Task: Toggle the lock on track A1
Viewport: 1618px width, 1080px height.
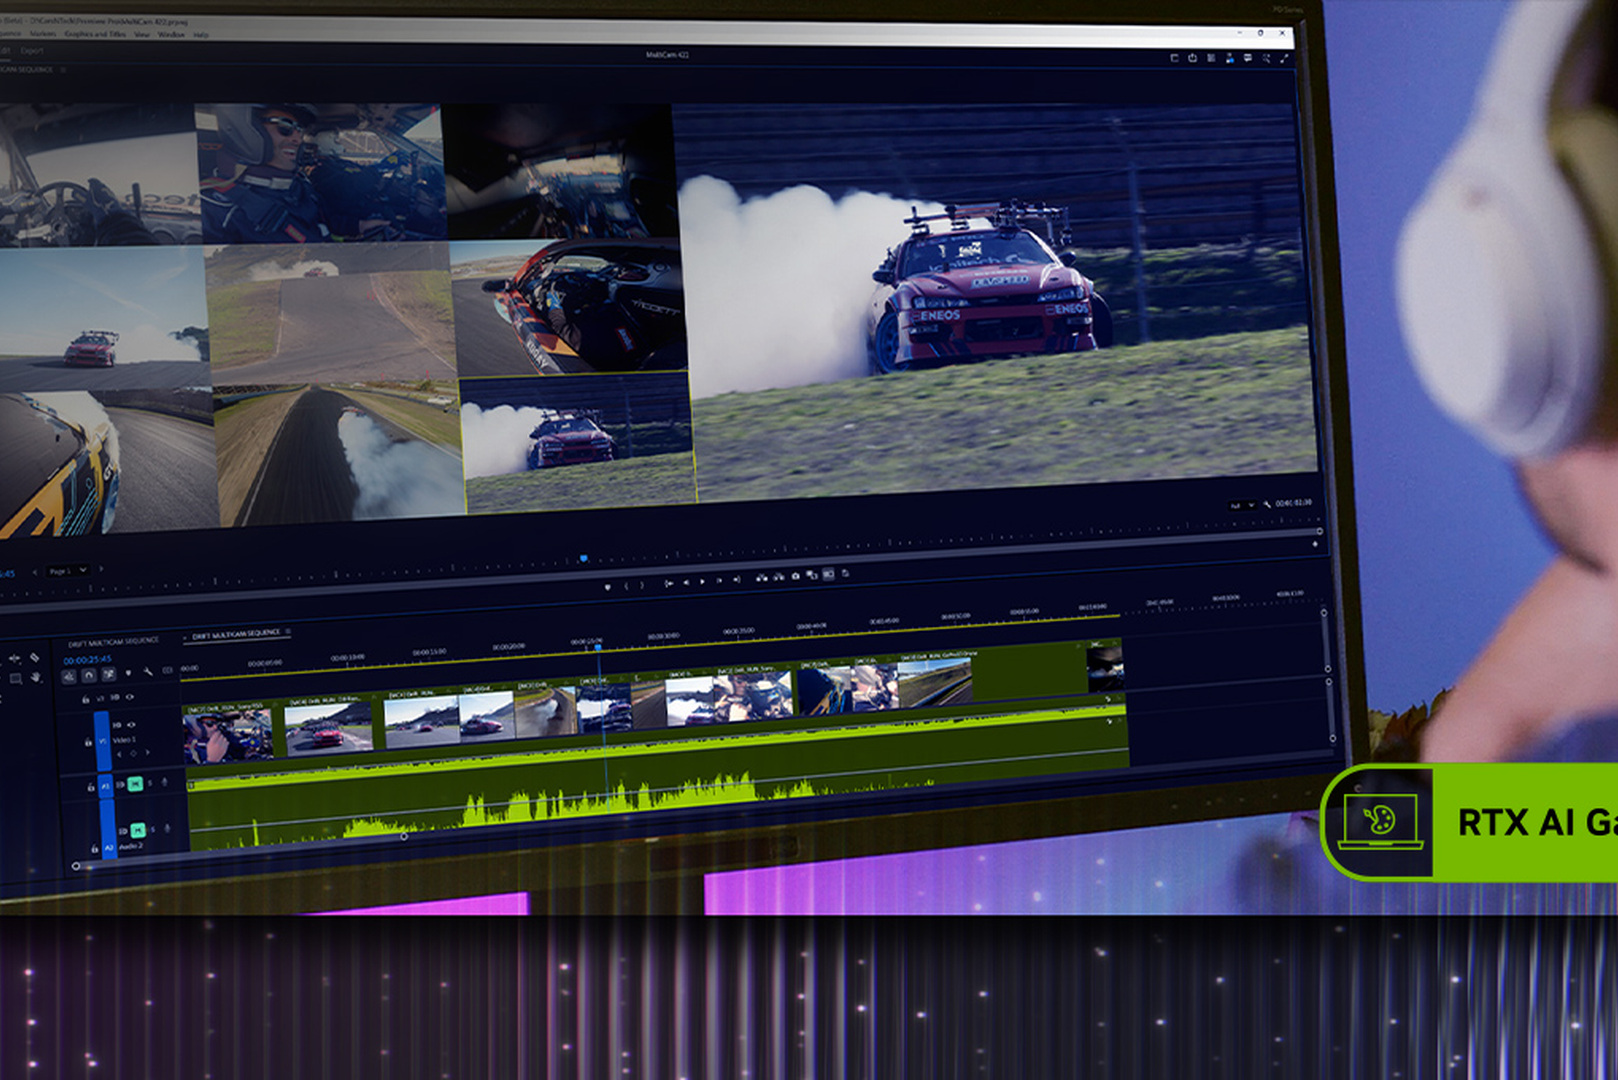Action: pyautogui.click(x=91, y=787)
